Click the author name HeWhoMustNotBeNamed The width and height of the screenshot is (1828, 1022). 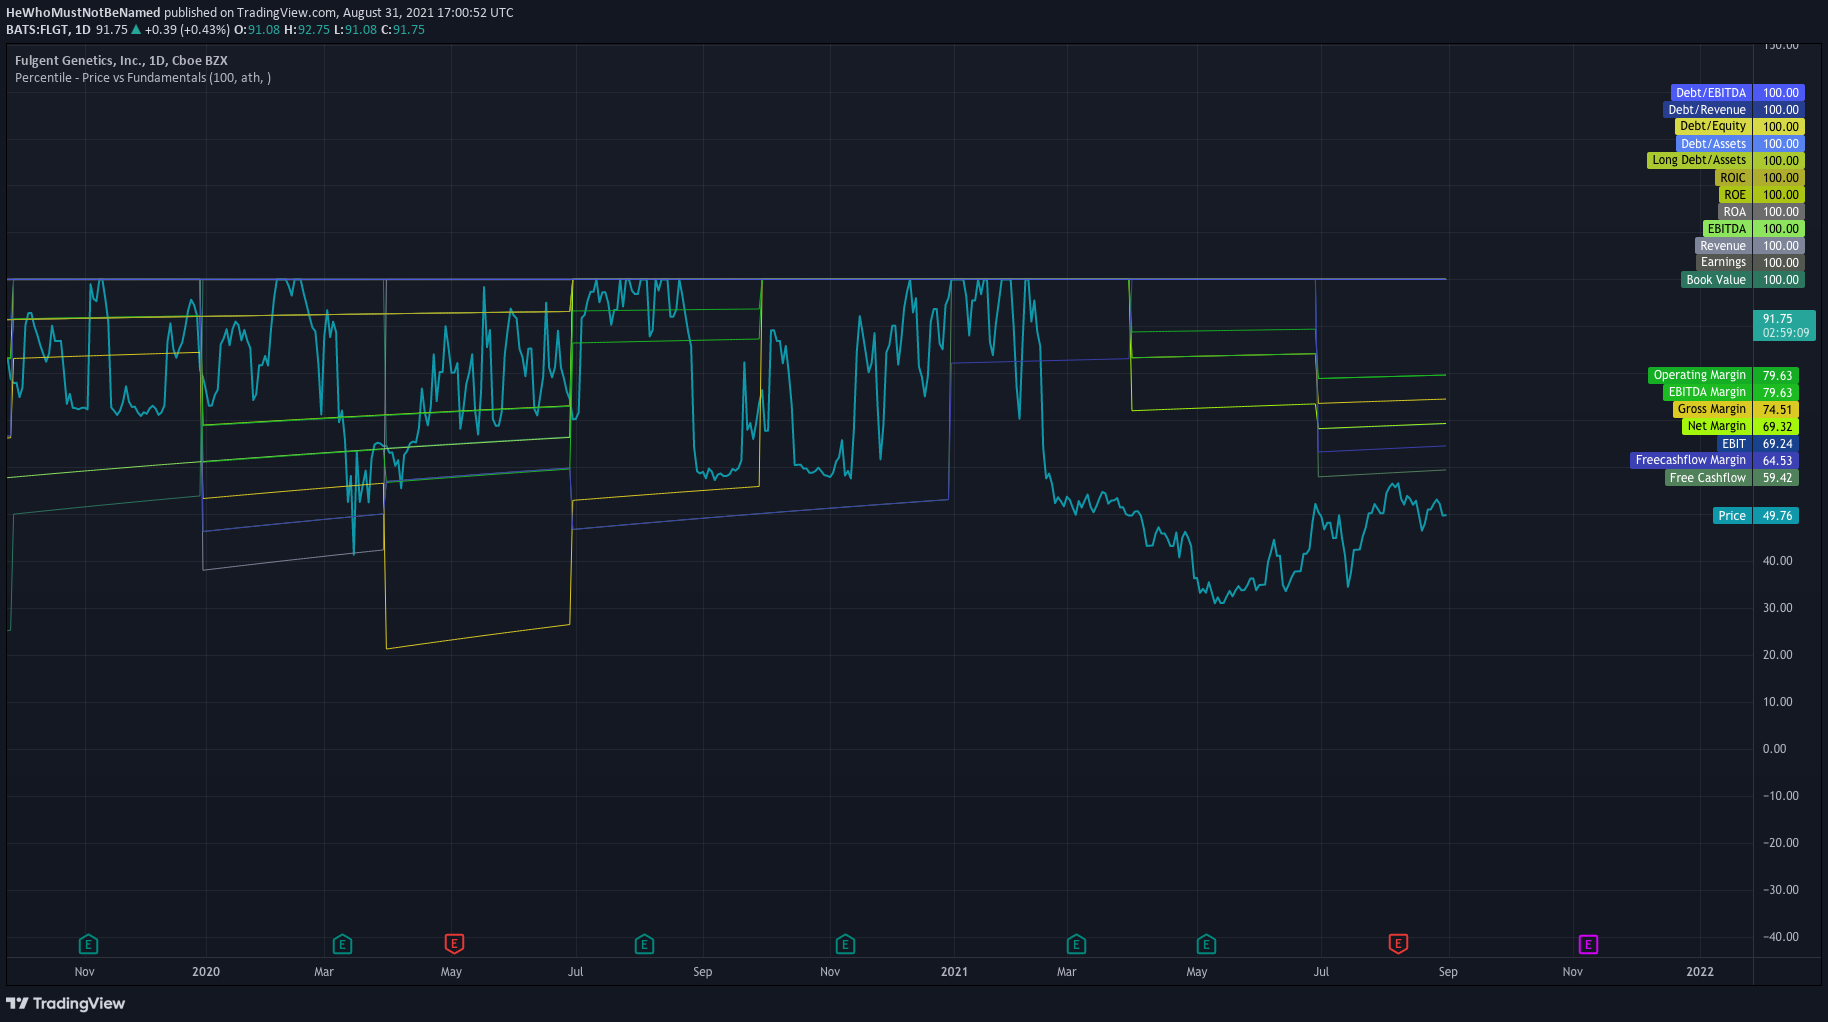point(83,13)
